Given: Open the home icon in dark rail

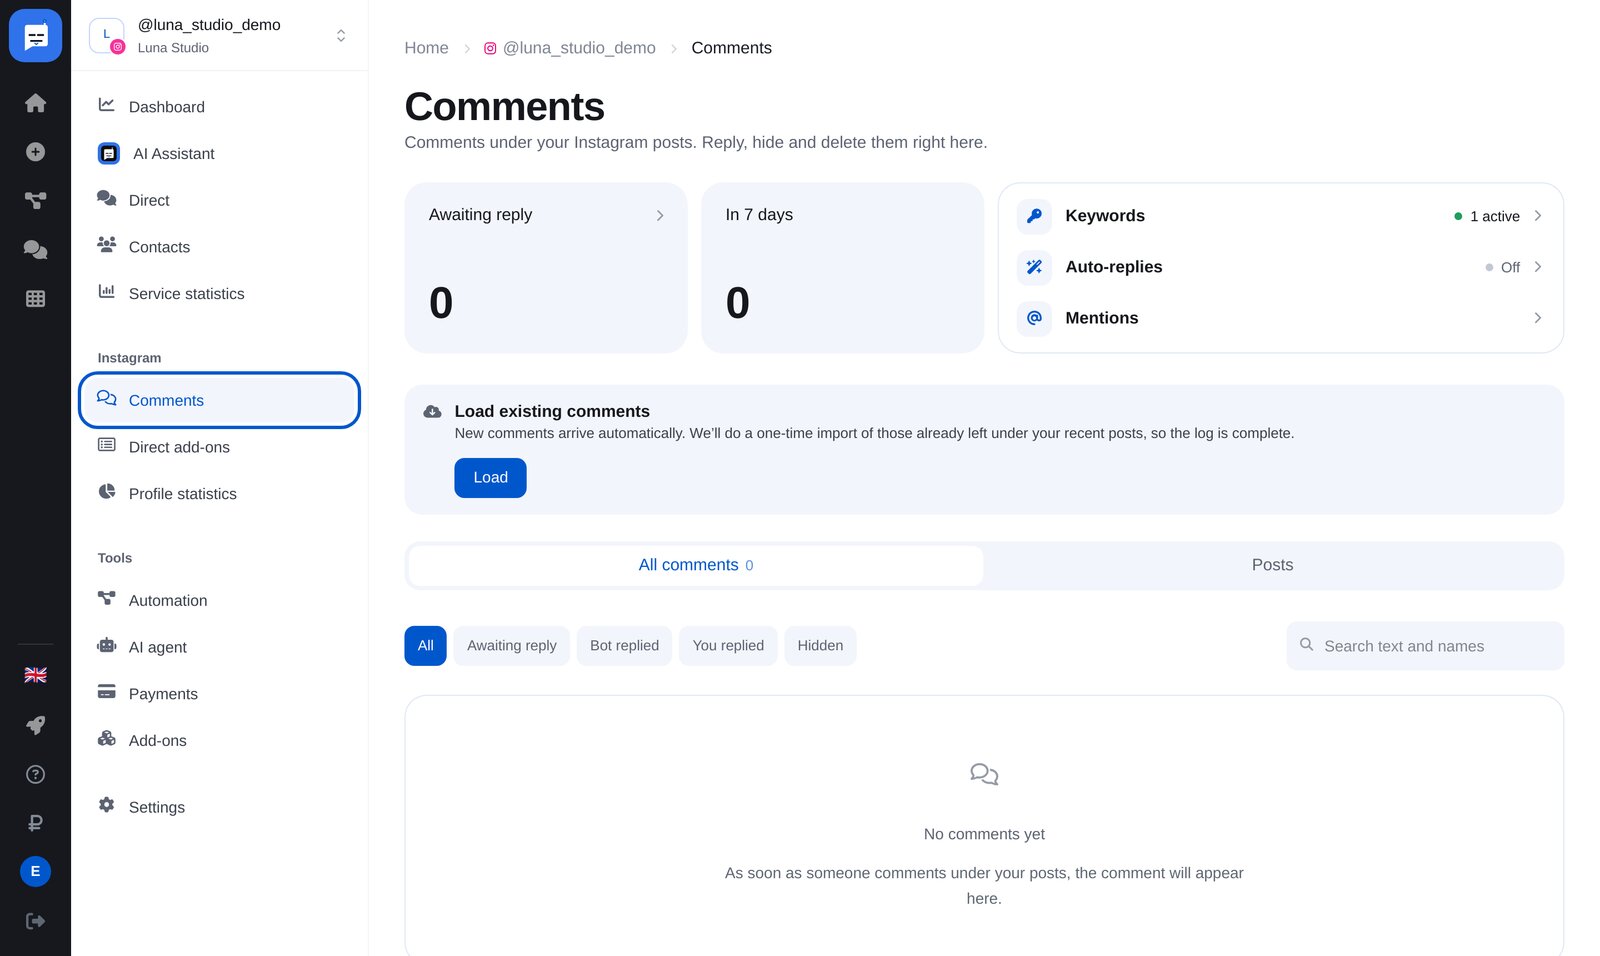Looking at the screenshot, I should pos(35,103).
